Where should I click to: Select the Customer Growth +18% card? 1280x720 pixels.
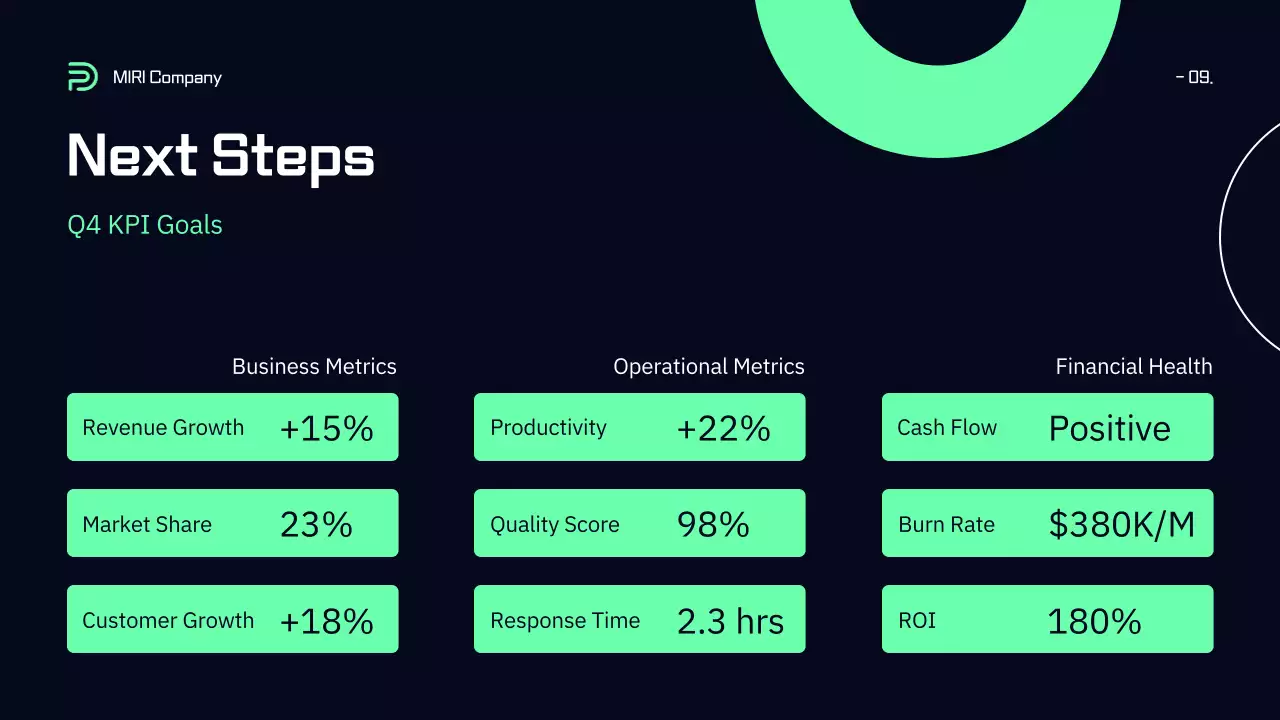[232, 619]
